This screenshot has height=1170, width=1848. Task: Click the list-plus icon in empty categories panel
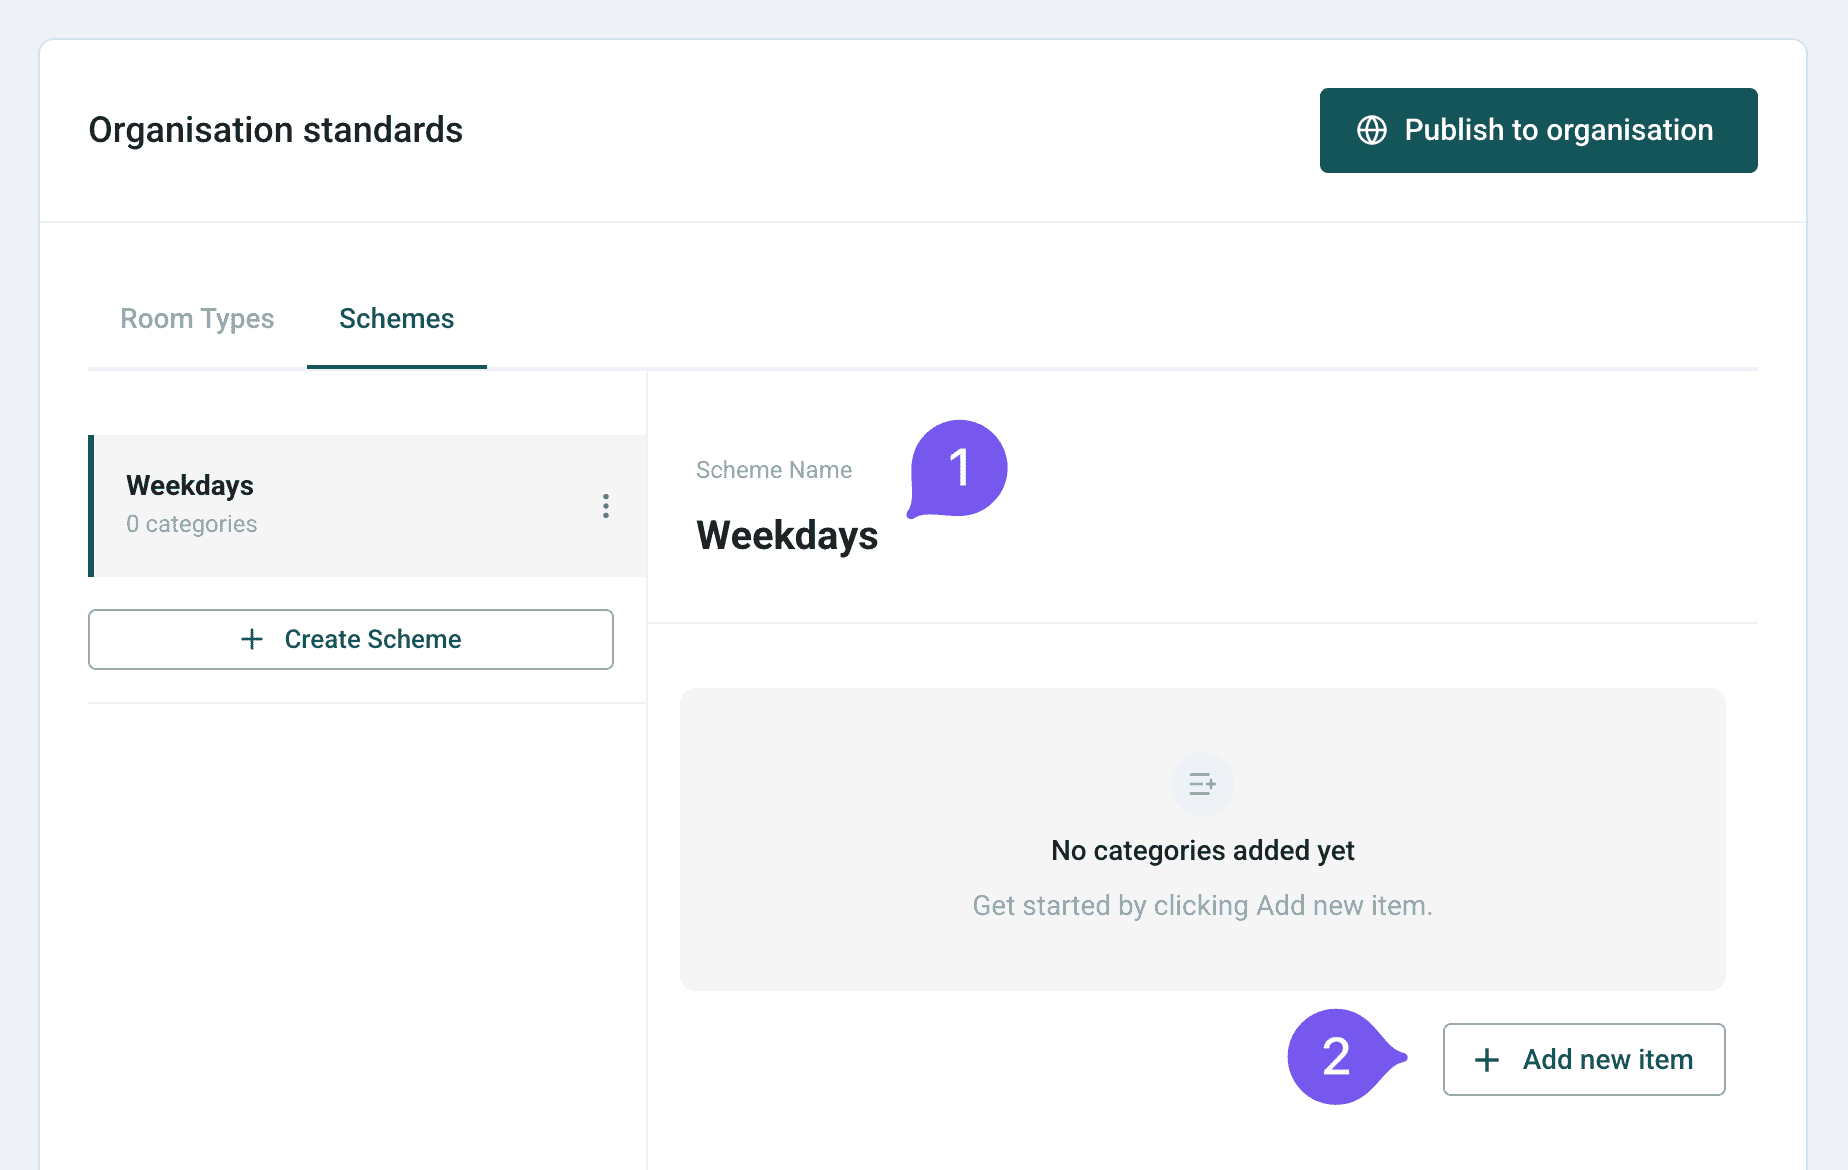[1202, 784]
